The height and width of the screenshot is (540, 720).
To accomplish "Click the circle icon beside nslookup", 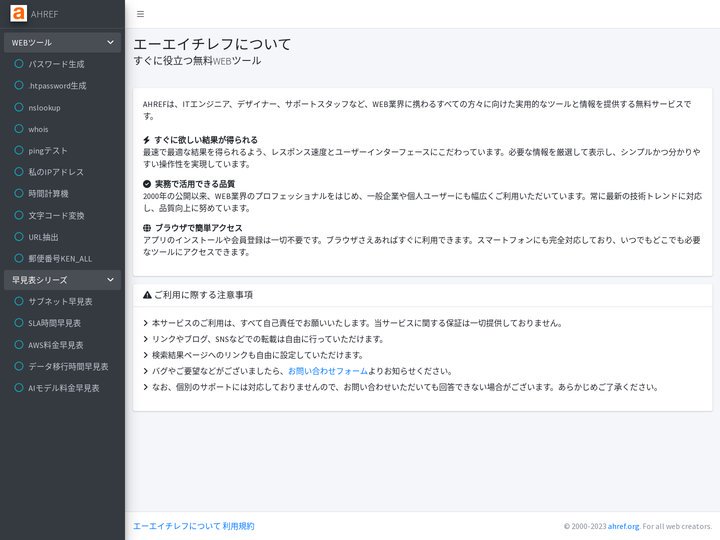I will (x=19, y=107).
